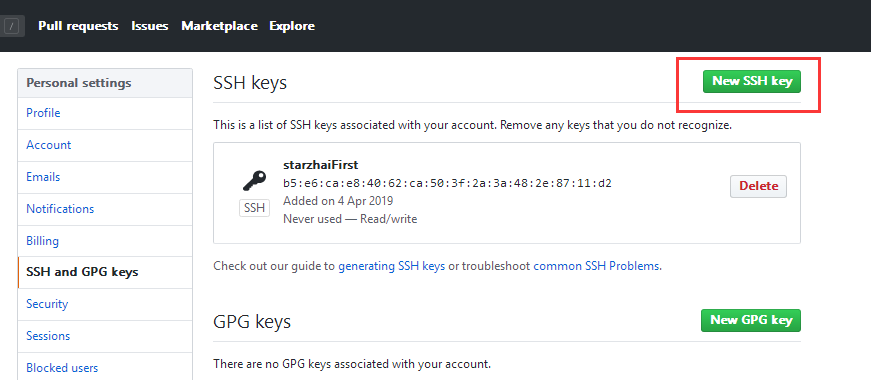Open Pull requests in top navigation
This screenshot has height=380, width=871.
click(x=78, y=26)
